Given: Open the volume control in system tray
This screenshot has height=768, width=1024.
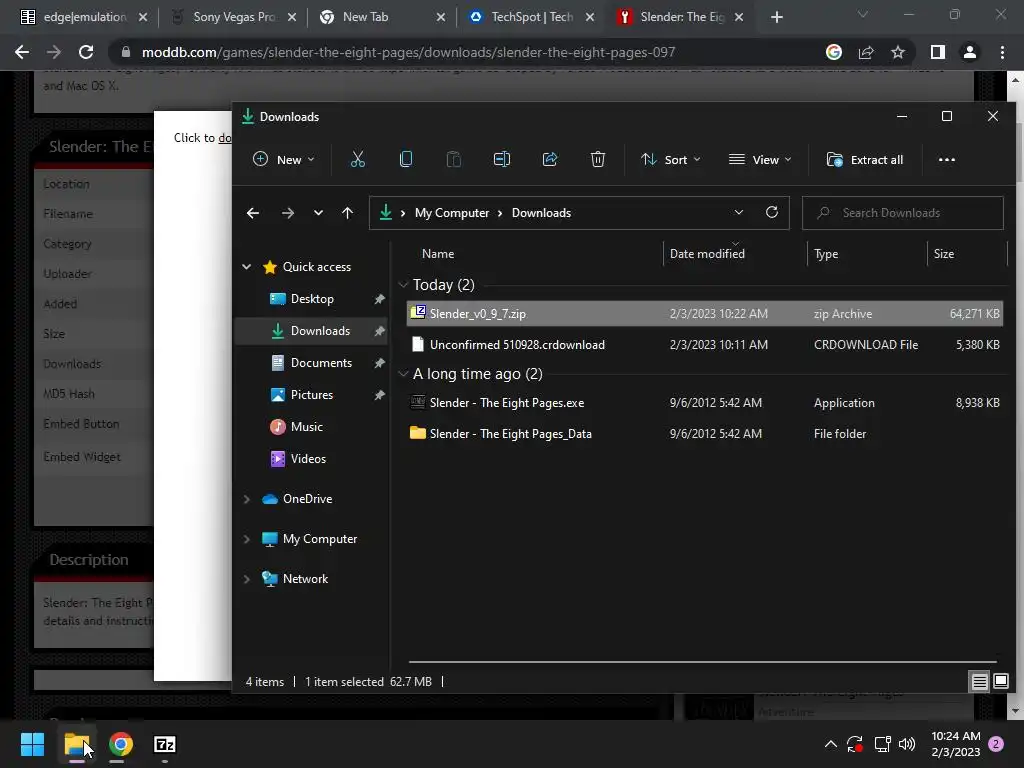Looking at the screenshot, I should [x=907, y=744].
